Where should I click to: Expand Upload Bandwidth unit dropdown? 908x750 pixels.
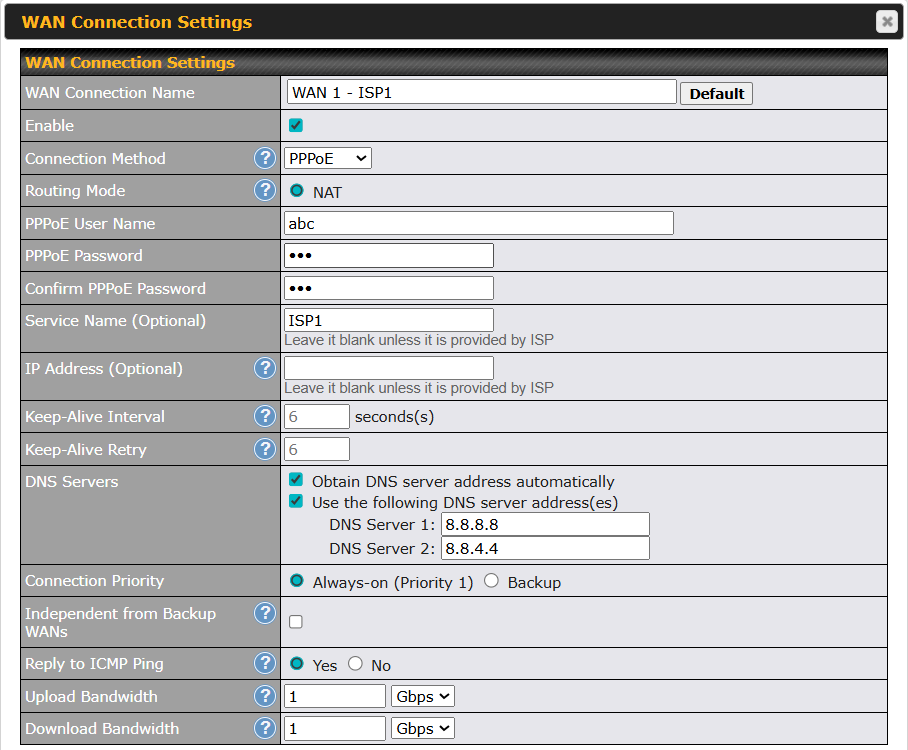(423, 696)
